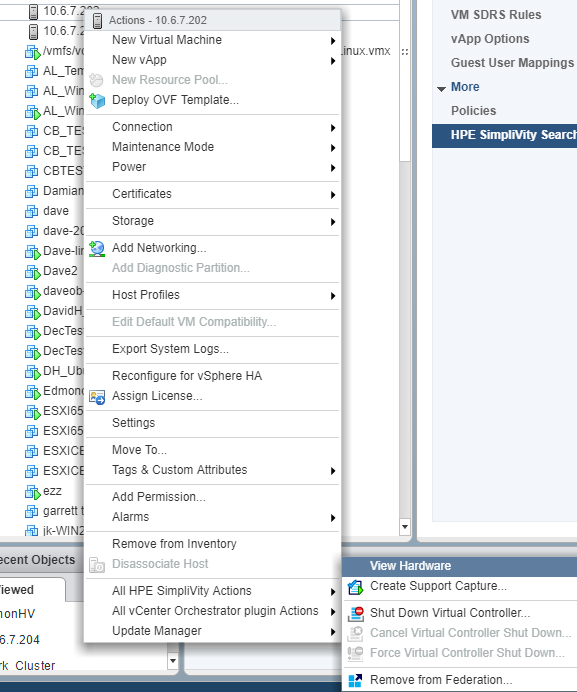Select HPE SimpliVity Search item
This screenshot has width=577, height=692.
[505, 135]
